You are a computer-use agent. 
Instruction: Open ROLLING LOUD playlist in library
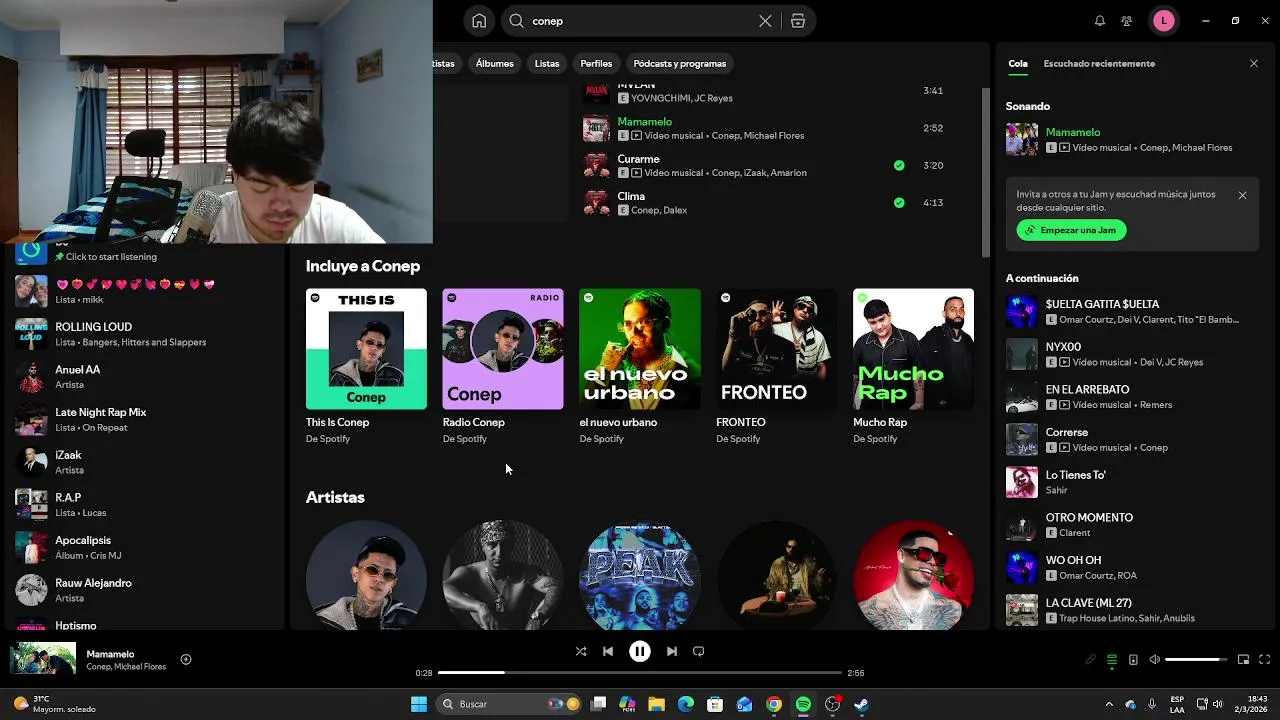(145, 334)
